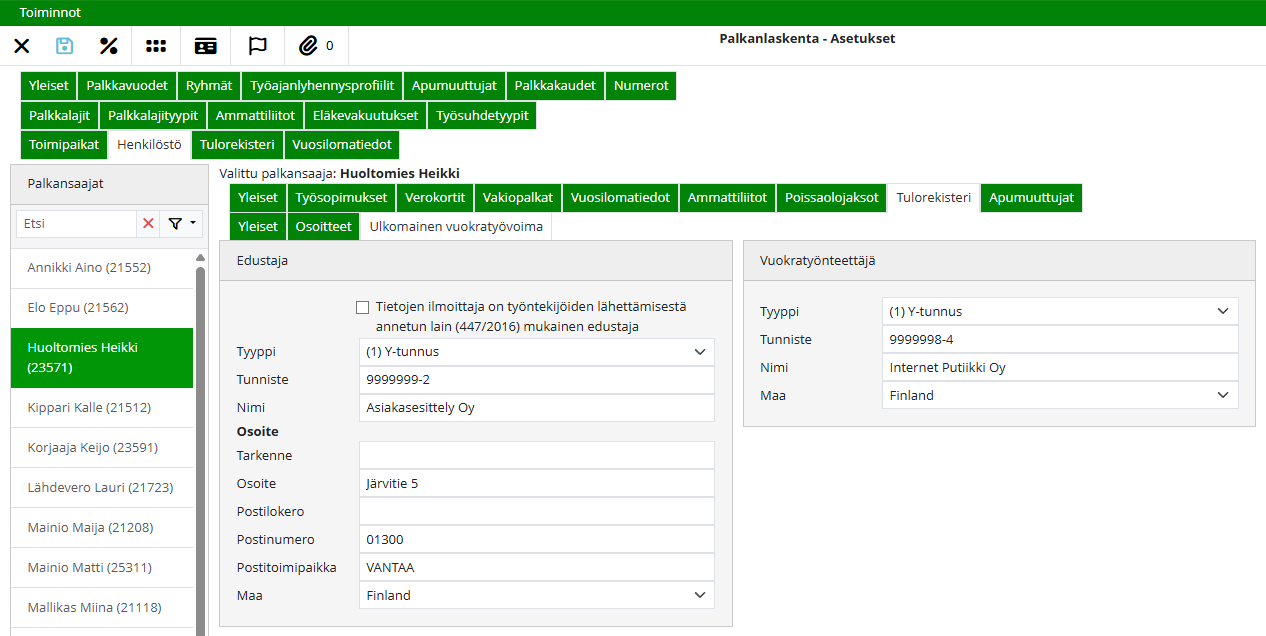Switch to Palkkalajit tab
This screenshot has height=636, width=1266.
coord(59,115)
